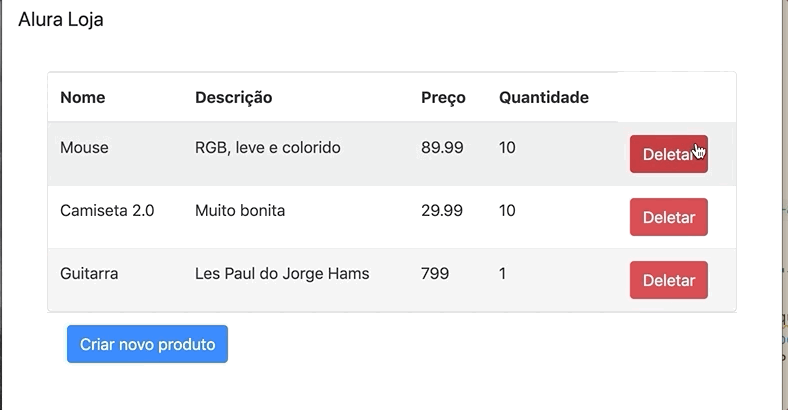Select the 799 price cell
Viewport: 788px width, 410px height.
(x=435, y=274)
